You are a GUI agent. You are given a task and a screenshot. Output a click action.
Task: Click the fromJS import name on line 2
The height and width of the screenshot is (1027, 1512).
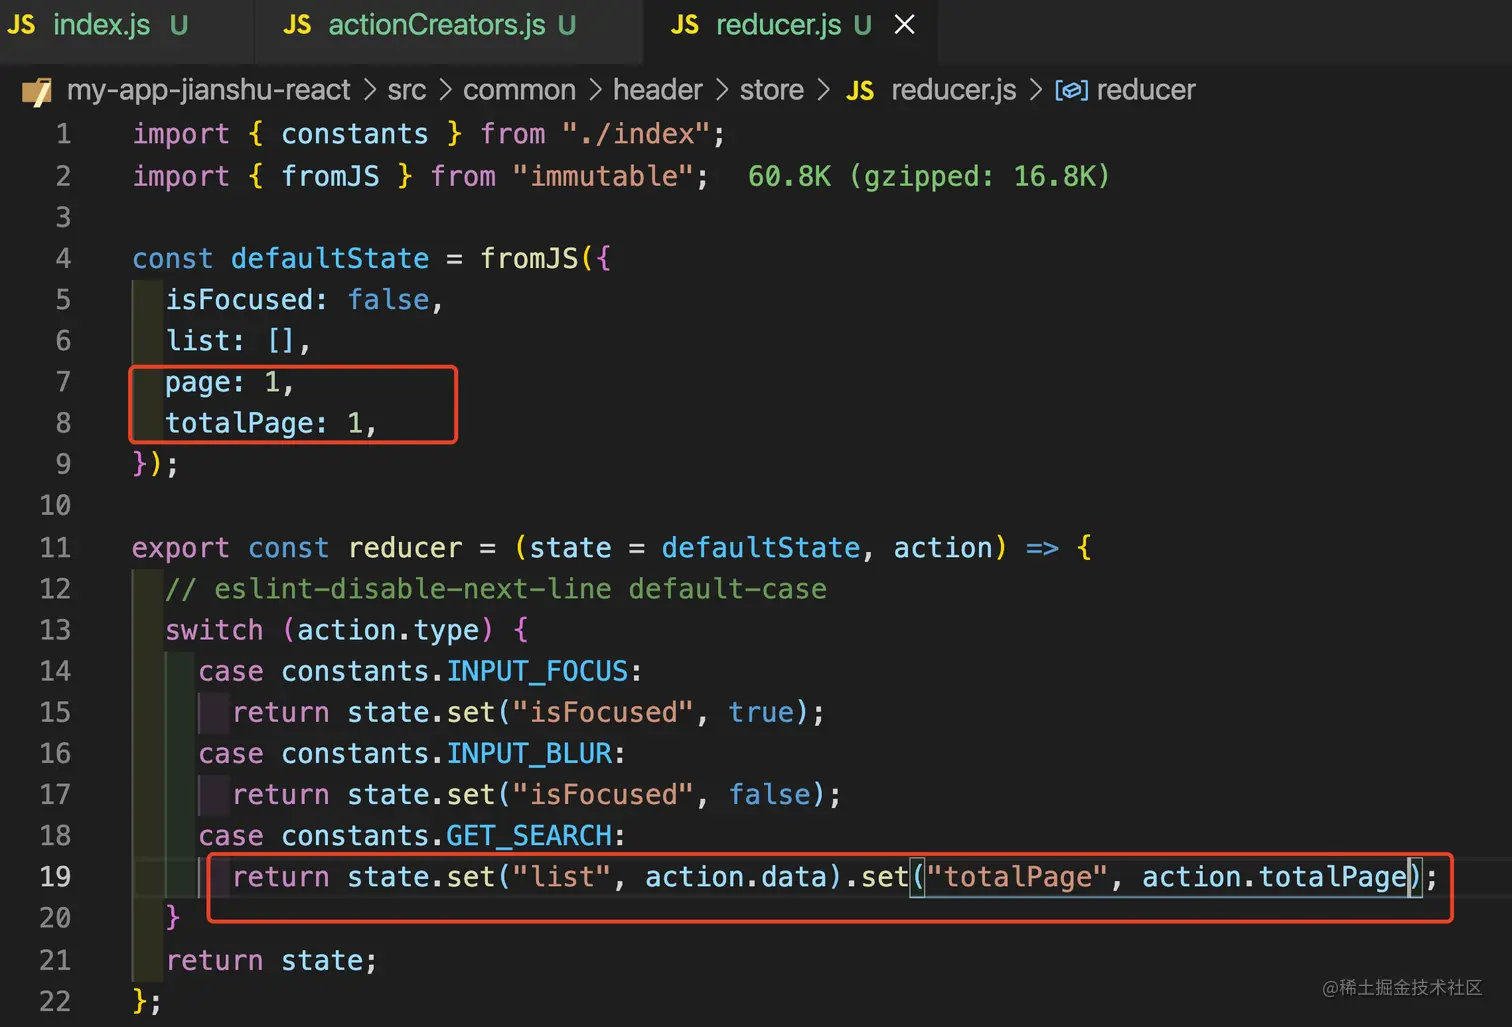point(331,176)
